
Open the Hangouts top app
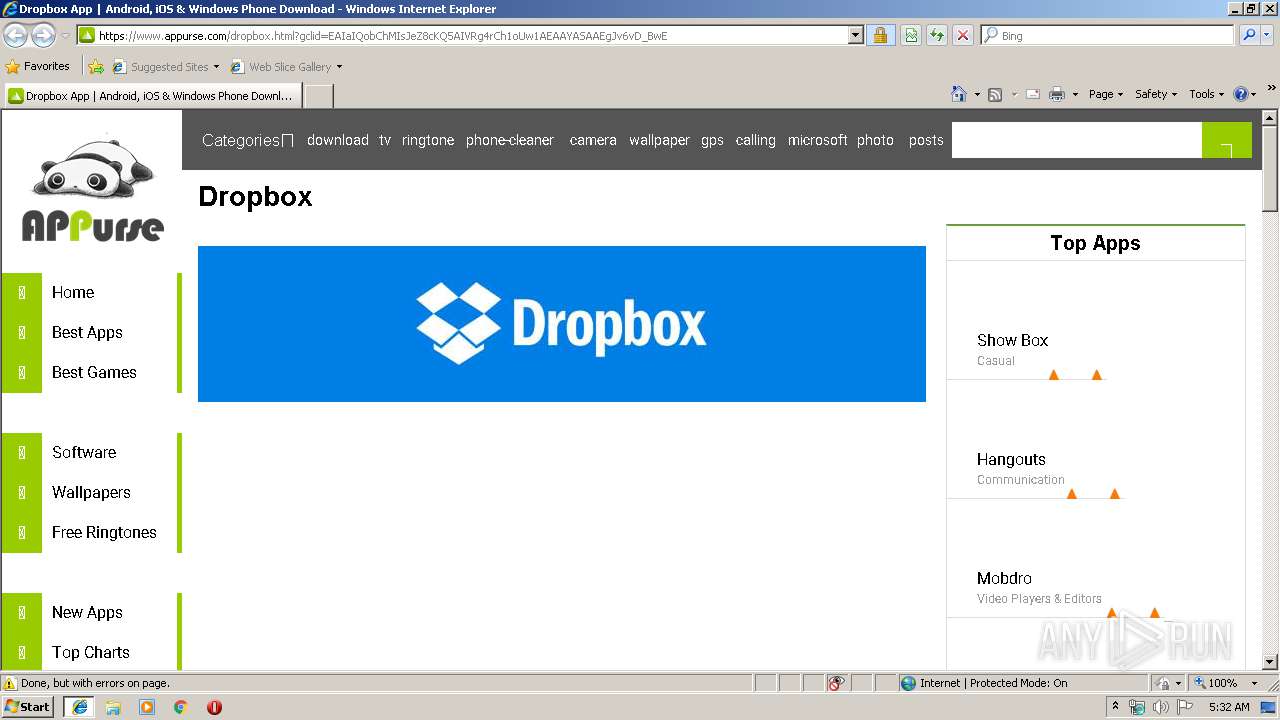pos(1011,459)
